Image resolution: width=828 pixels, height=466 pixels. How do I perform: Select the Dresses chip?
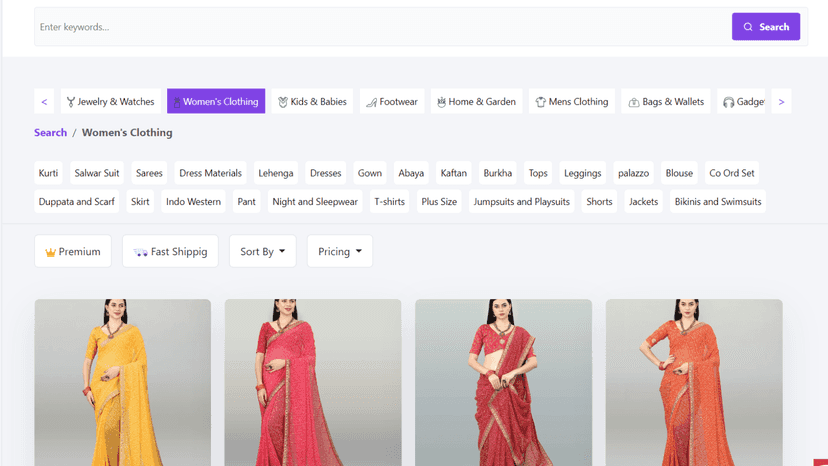pyautogui.click(x=325, y=173)
